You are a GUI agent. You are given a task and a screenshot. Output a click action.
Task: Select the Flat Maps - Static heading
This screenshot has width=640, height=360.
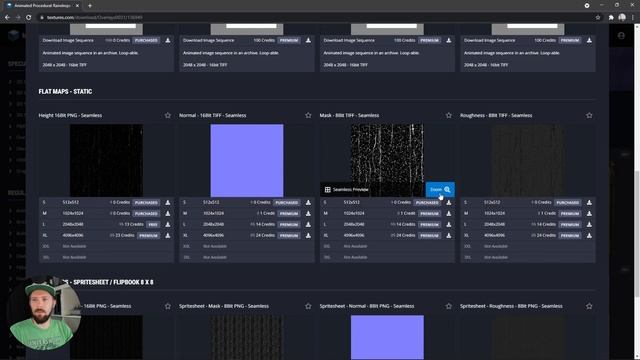tap(65, 91)
